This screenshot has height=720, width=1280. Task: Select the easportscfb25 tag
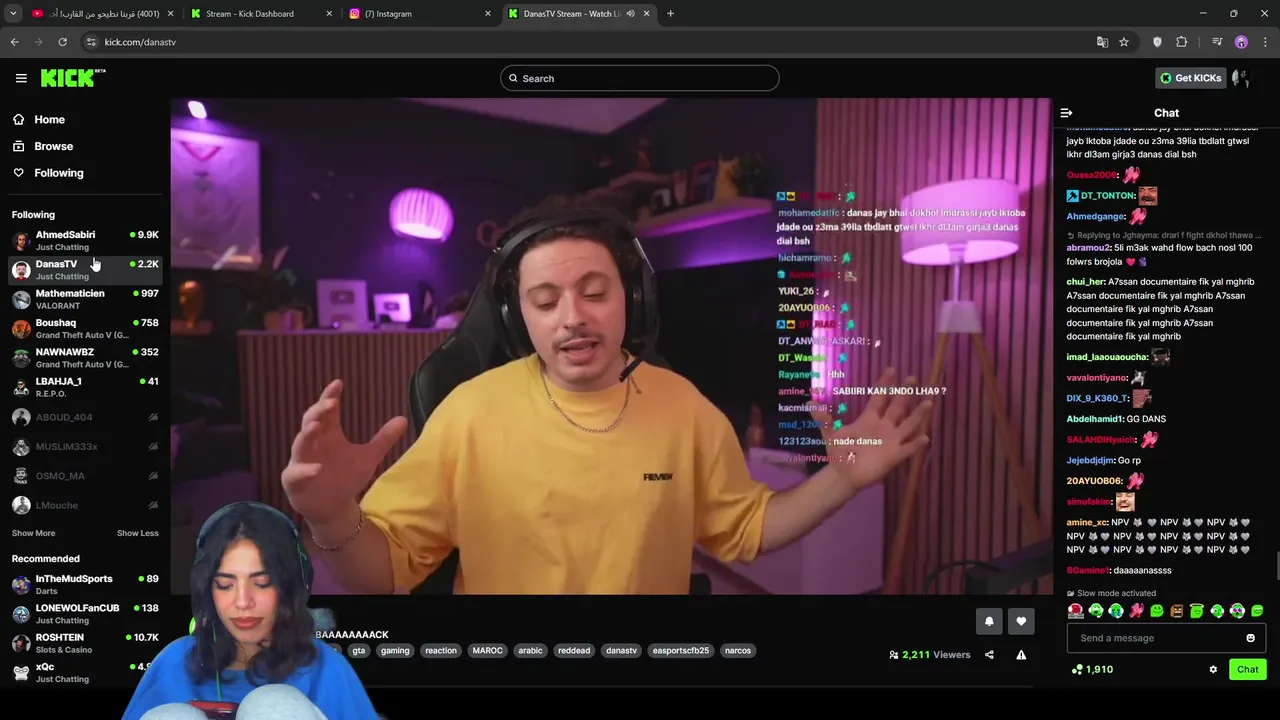[x=681, y=650]
